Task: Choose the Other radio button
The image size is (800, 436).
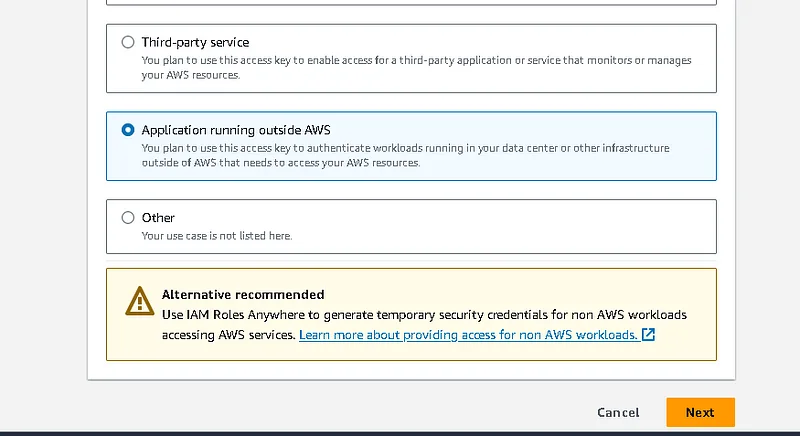Action: pos(127,217)
